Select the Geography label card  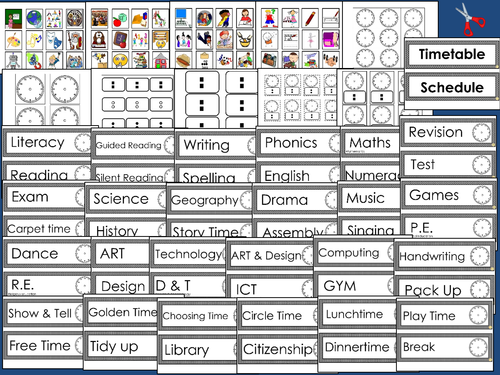(210, 200)
